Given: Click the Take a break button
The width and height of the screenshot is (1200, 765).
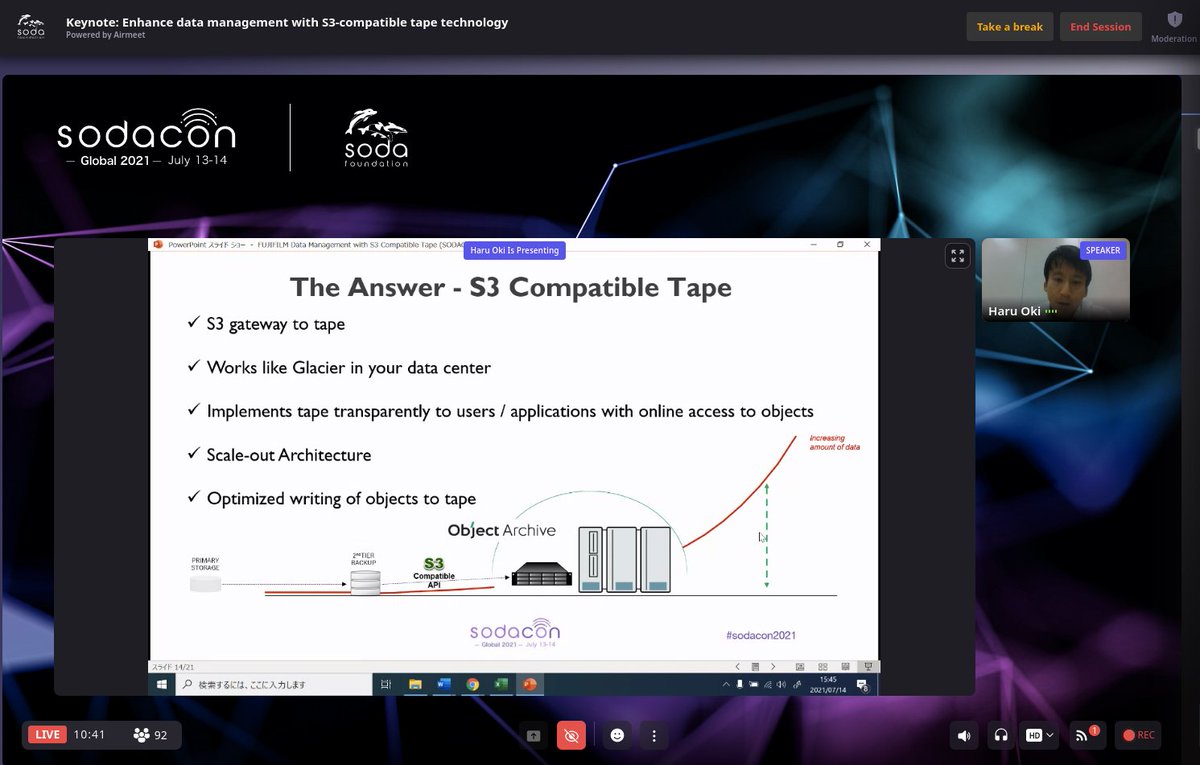Looking at the screenshot, I should 1009,27.
